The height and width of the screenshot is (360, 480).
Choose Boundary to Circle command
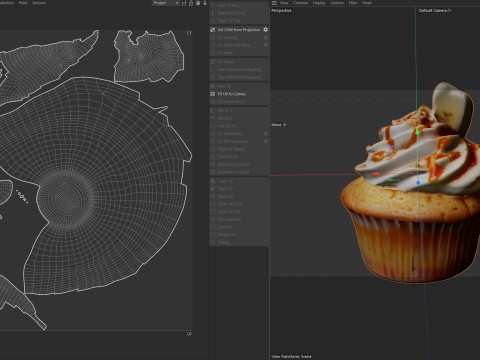tap(233, 164)
